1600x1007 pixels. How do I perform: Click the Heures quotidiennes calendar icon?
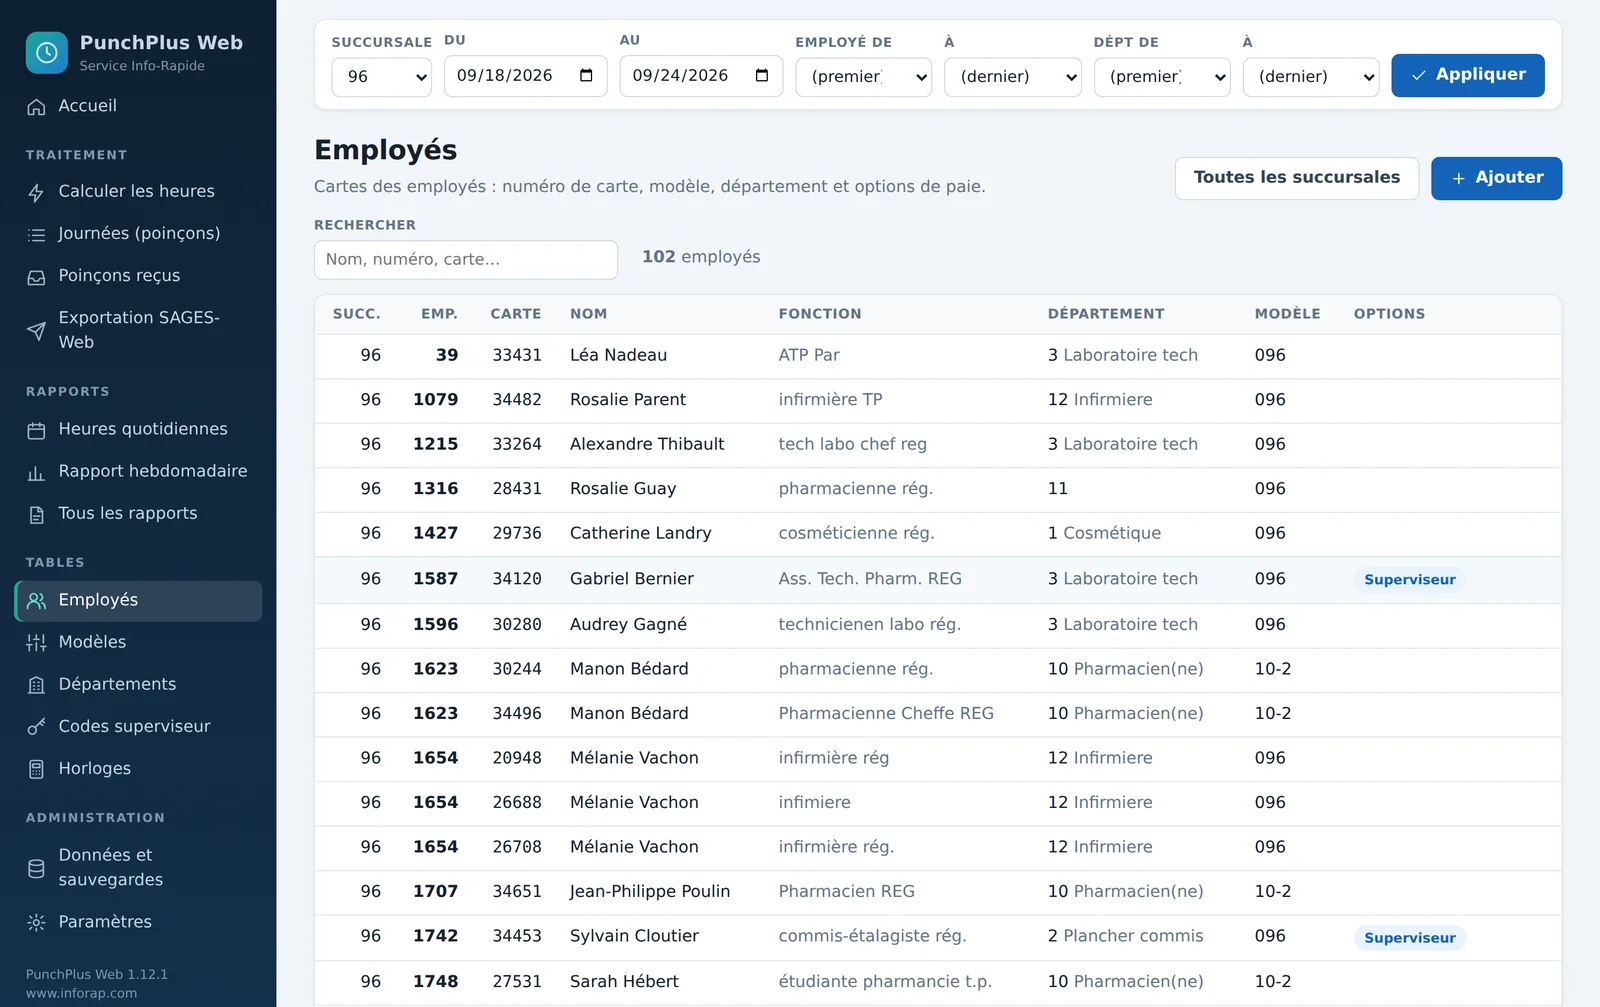pos(36,430)
